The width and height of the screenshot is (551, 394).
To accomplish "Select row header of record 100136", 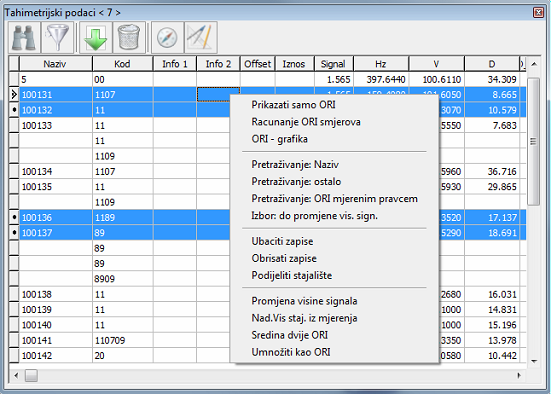I will click(x=14, y=218).
